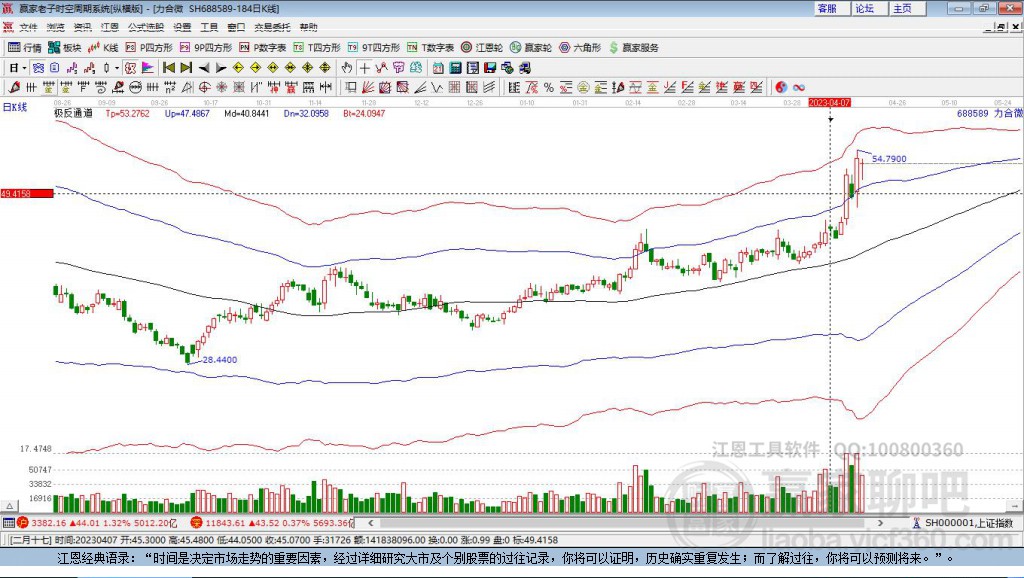Image resolution: width=1024 pixels, height=578 pixels.
Task: Open the 窗口 menu
Action: point(236,27)
